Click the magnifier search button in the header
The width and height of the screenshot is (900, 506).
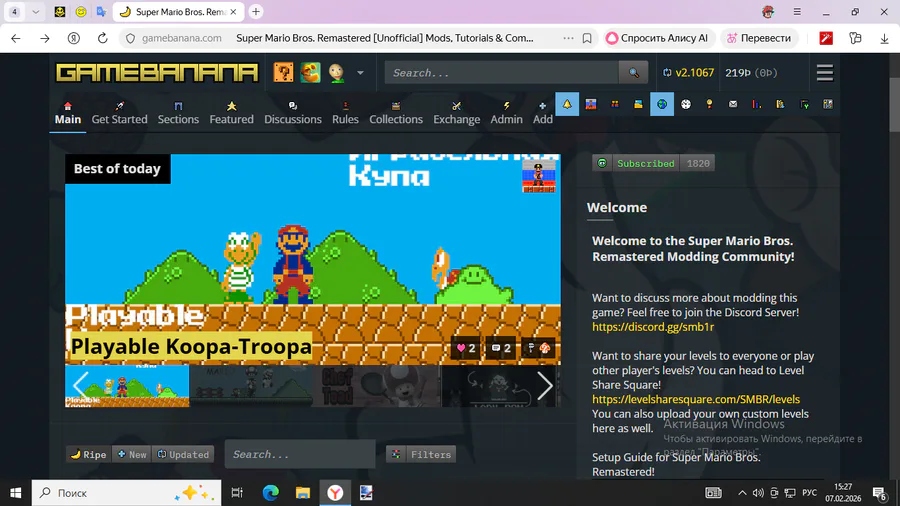(634, 73)
